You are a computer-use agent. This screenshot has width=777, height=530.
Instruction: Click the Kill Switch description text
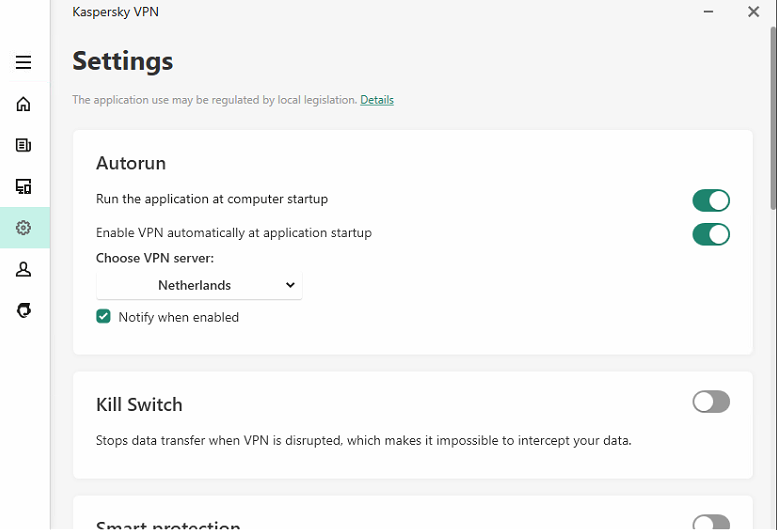363,440
